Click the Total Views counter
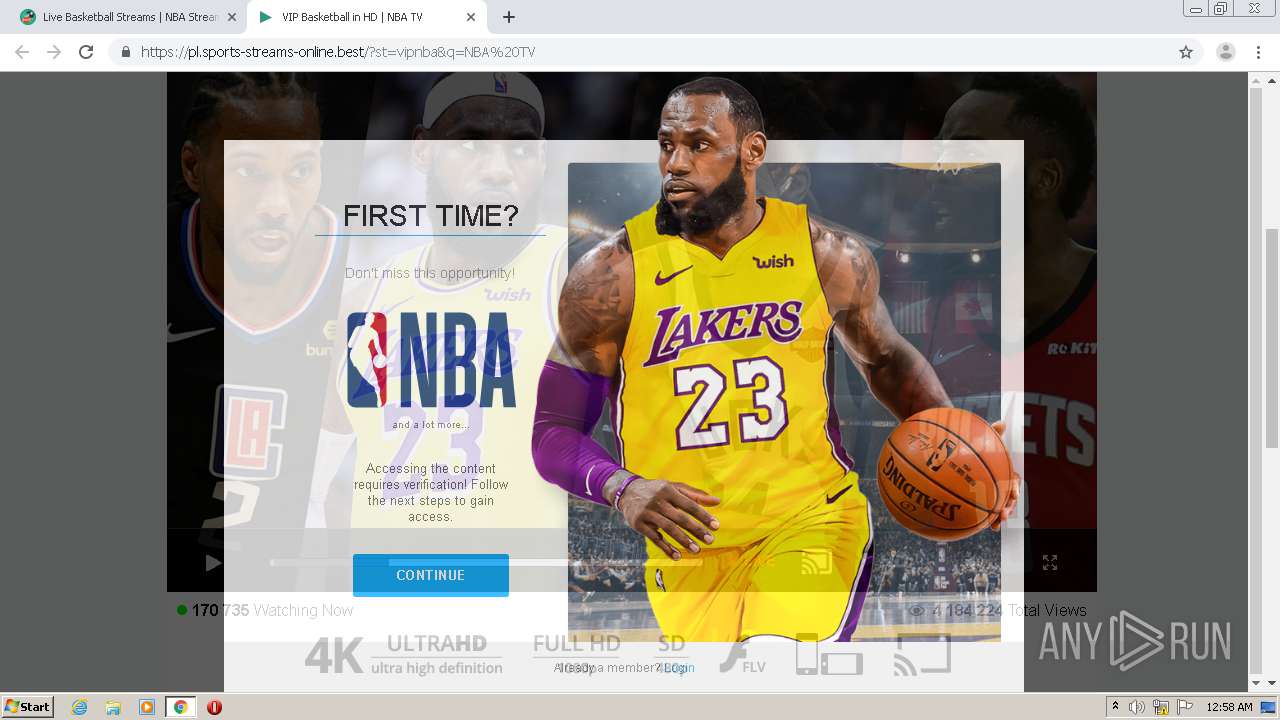This screenshot has width=1280, height=720. point(997,610)
